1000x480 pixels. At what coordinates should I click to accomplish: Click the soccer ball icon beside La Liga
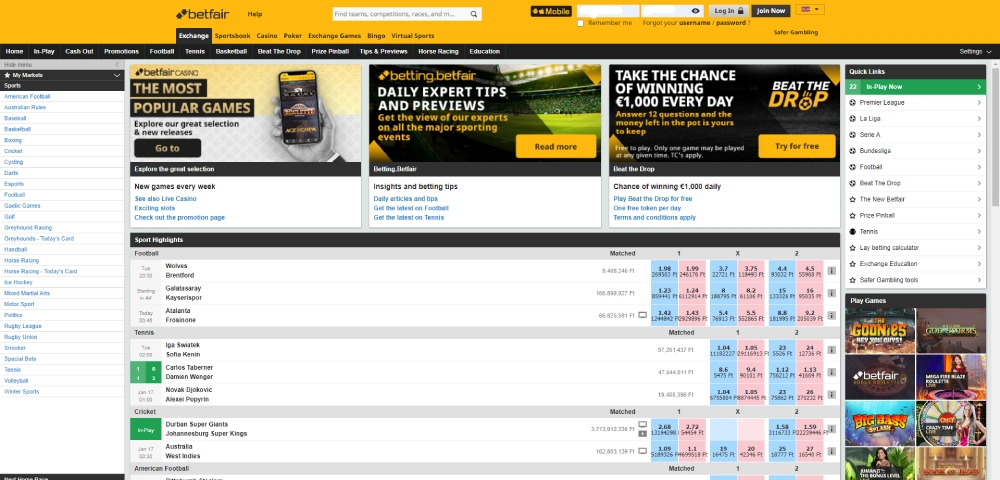click(853, 119)
